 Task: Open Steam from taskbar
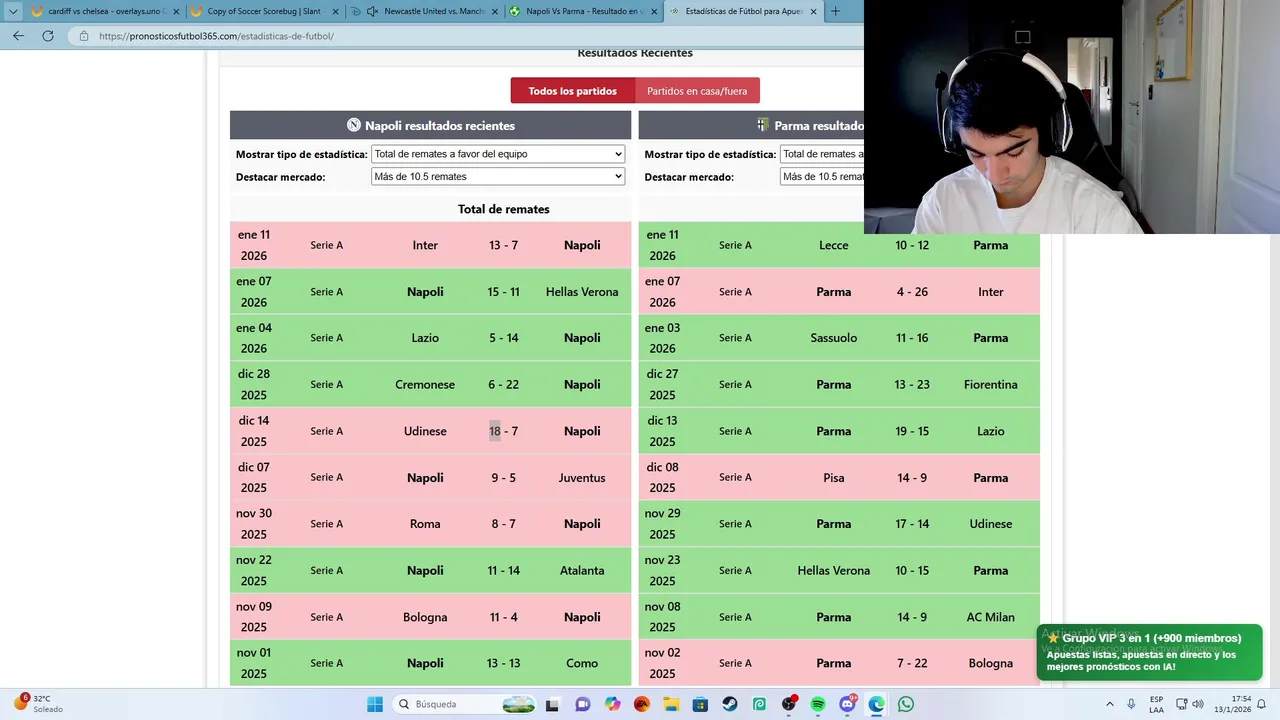pos(730,704)
